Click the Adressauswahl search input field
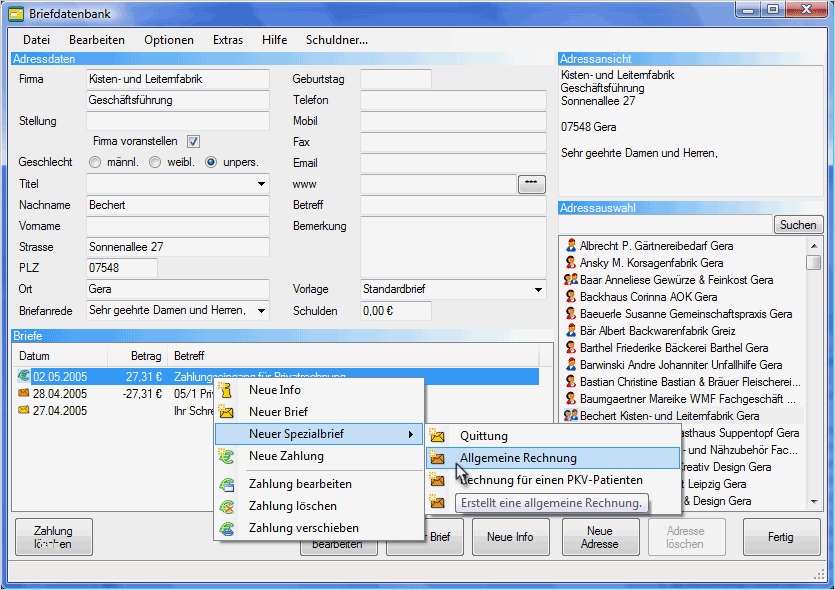 (665, 225)
